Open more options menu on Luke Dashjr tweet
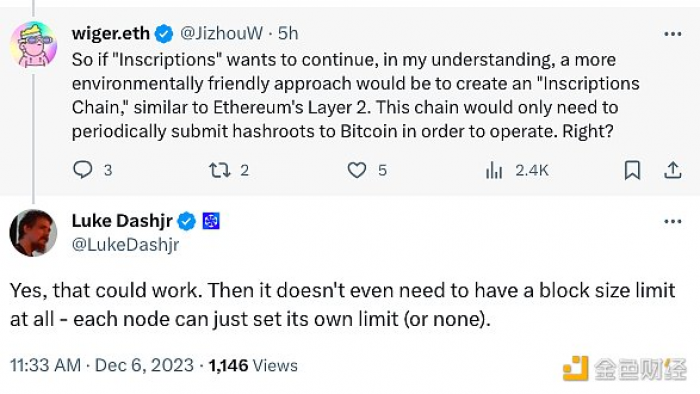Viewport: 700px width, 394px height. (672, 221)
